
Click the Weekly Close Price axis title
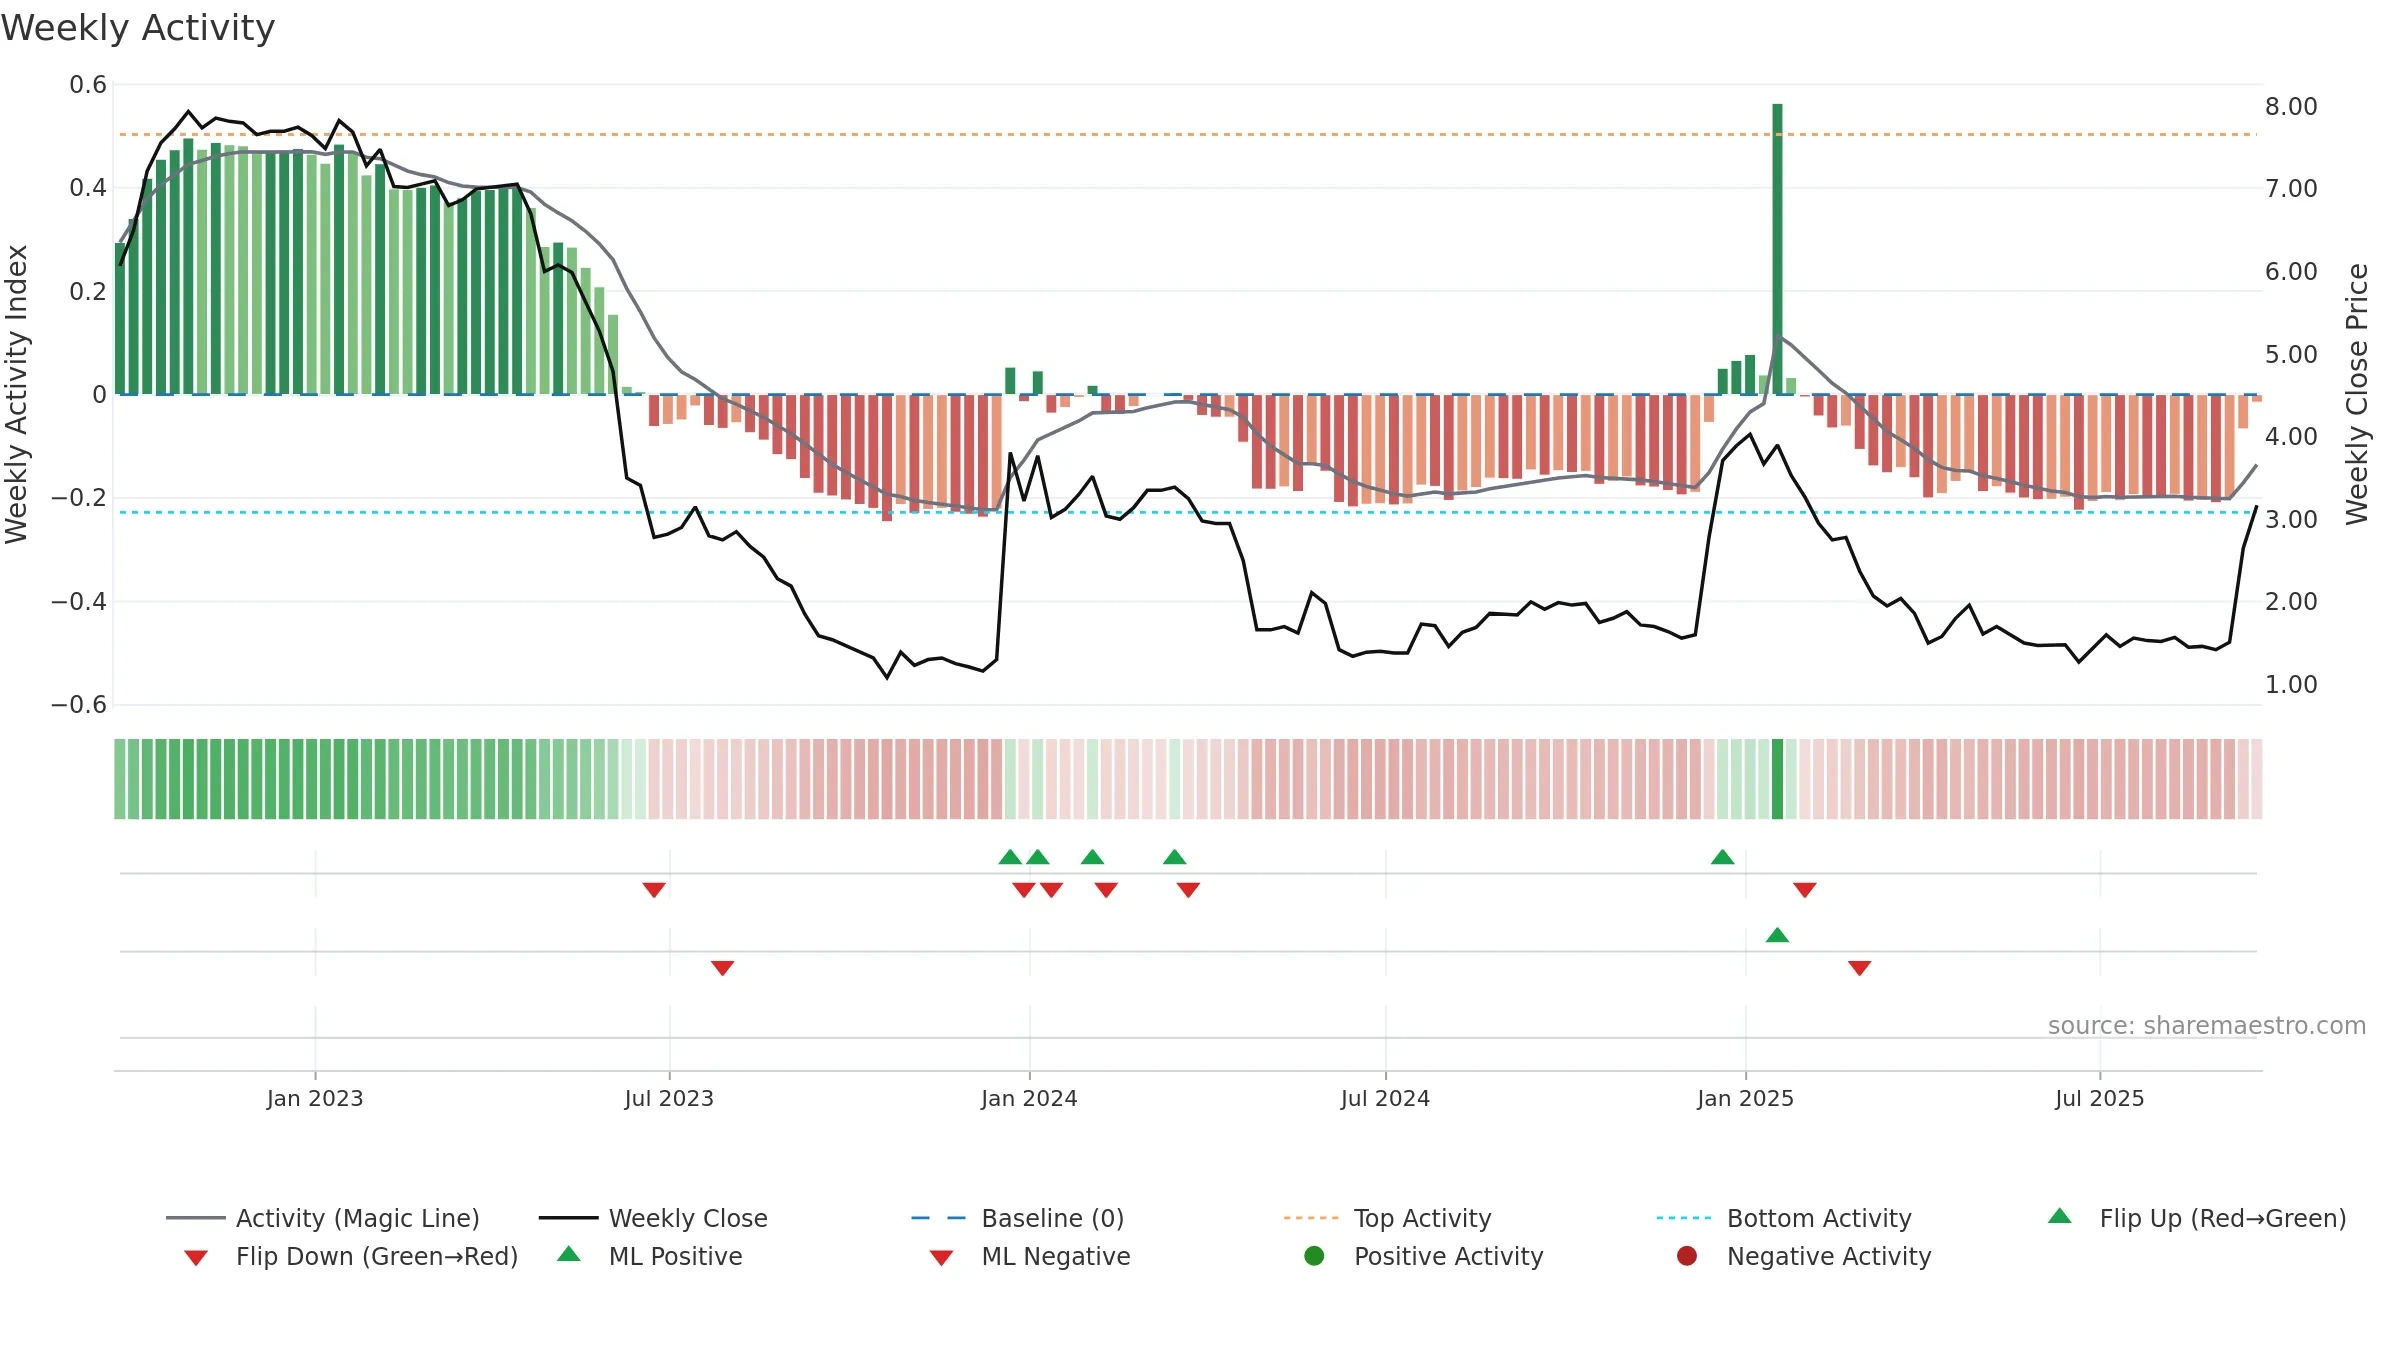pyautogui.click(x=2357, y=394)
